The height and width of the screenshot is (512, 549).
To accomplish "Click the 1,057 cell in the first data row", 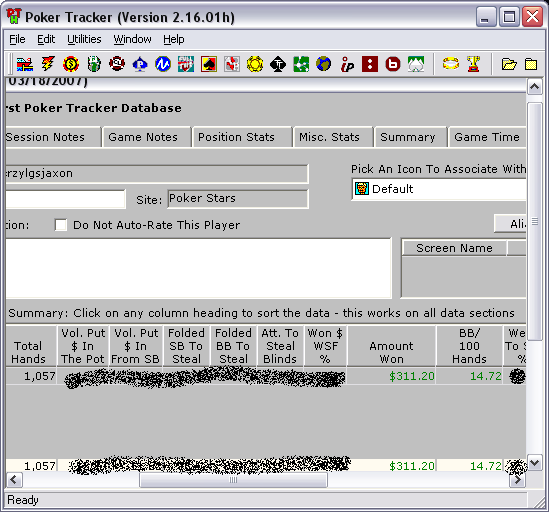I will coord(31,376).
